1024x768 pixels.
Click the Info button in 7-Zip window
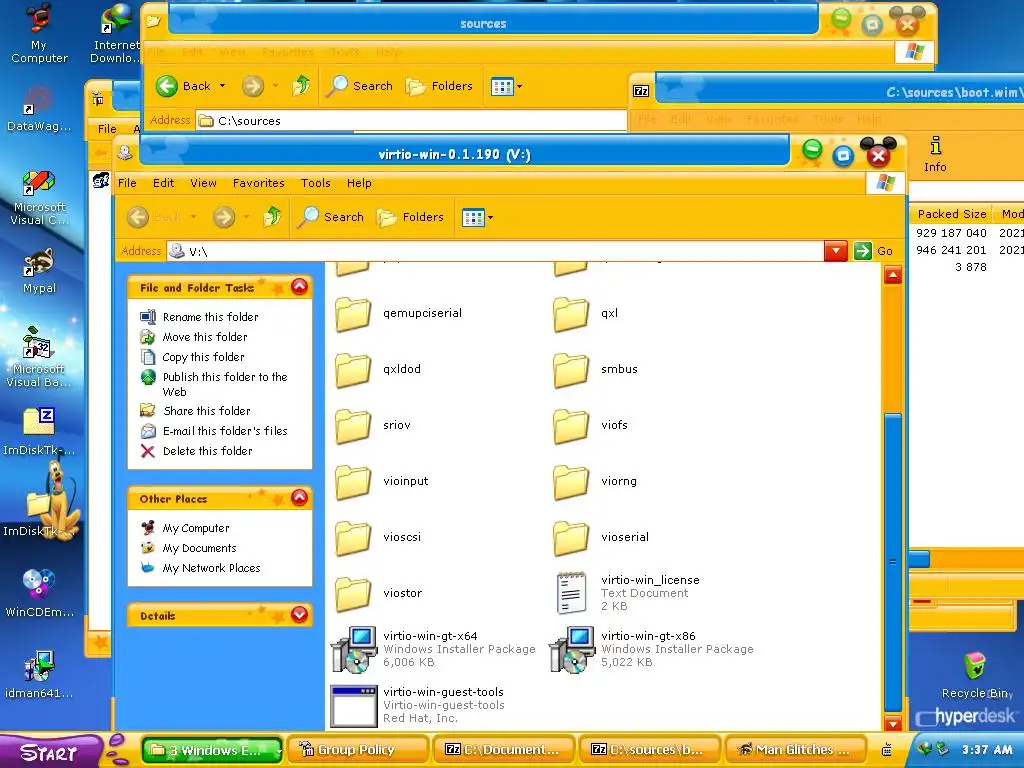tap(935, 155)
